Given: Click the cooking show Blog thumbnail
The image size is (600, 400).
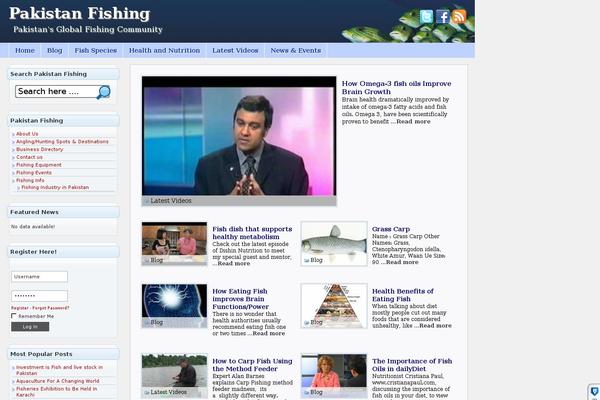Looking at the screenshot, I should coord(174,243).
